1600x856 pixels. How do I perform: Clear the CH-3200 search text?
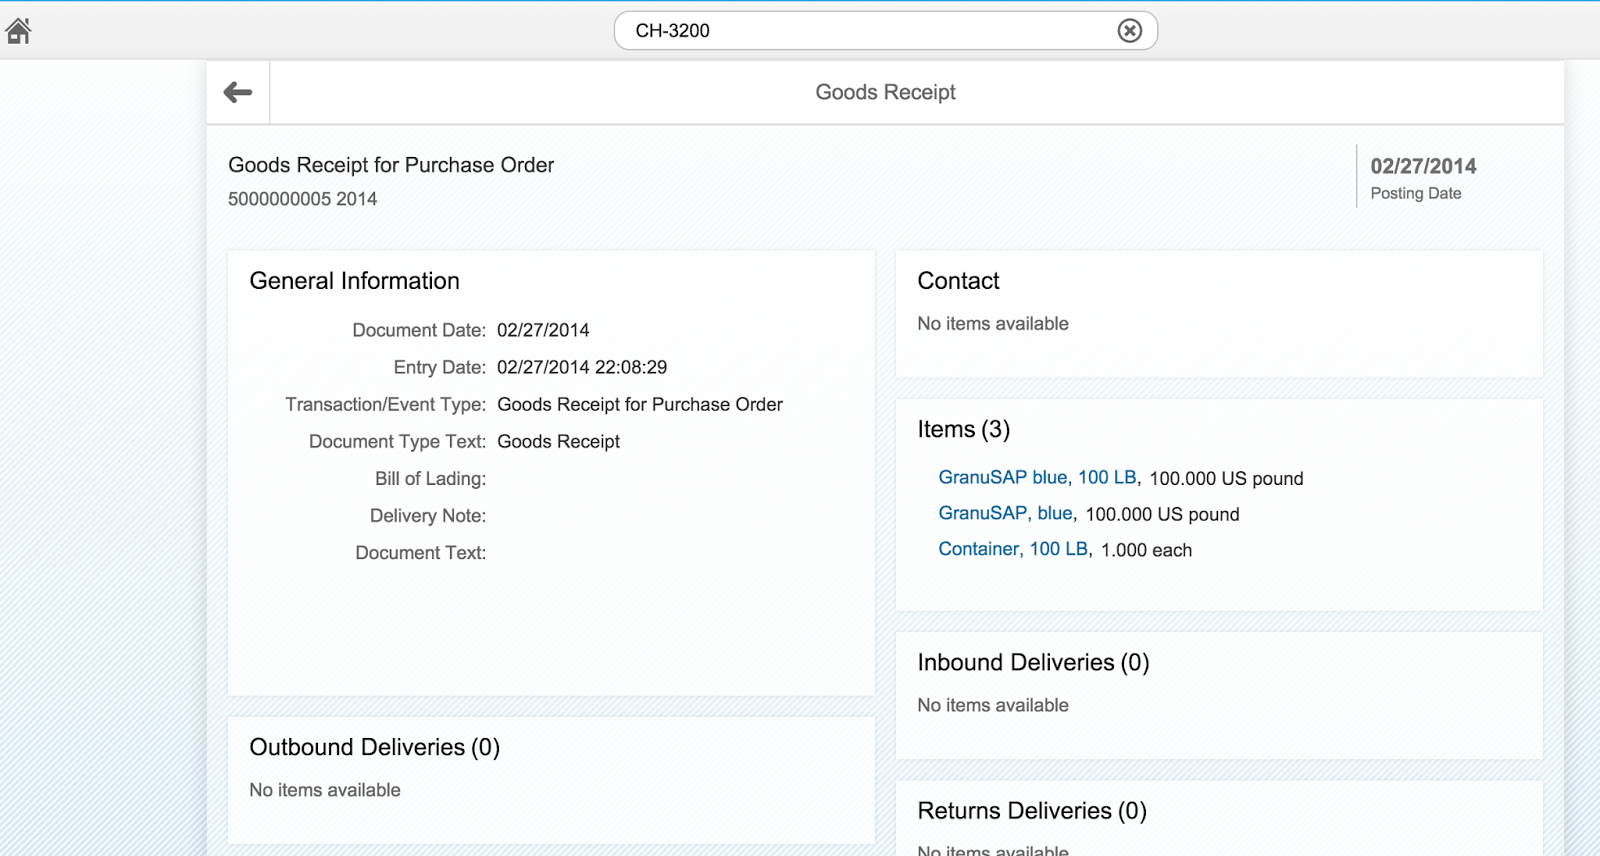pyautogui.click(x=1129, y=31)
